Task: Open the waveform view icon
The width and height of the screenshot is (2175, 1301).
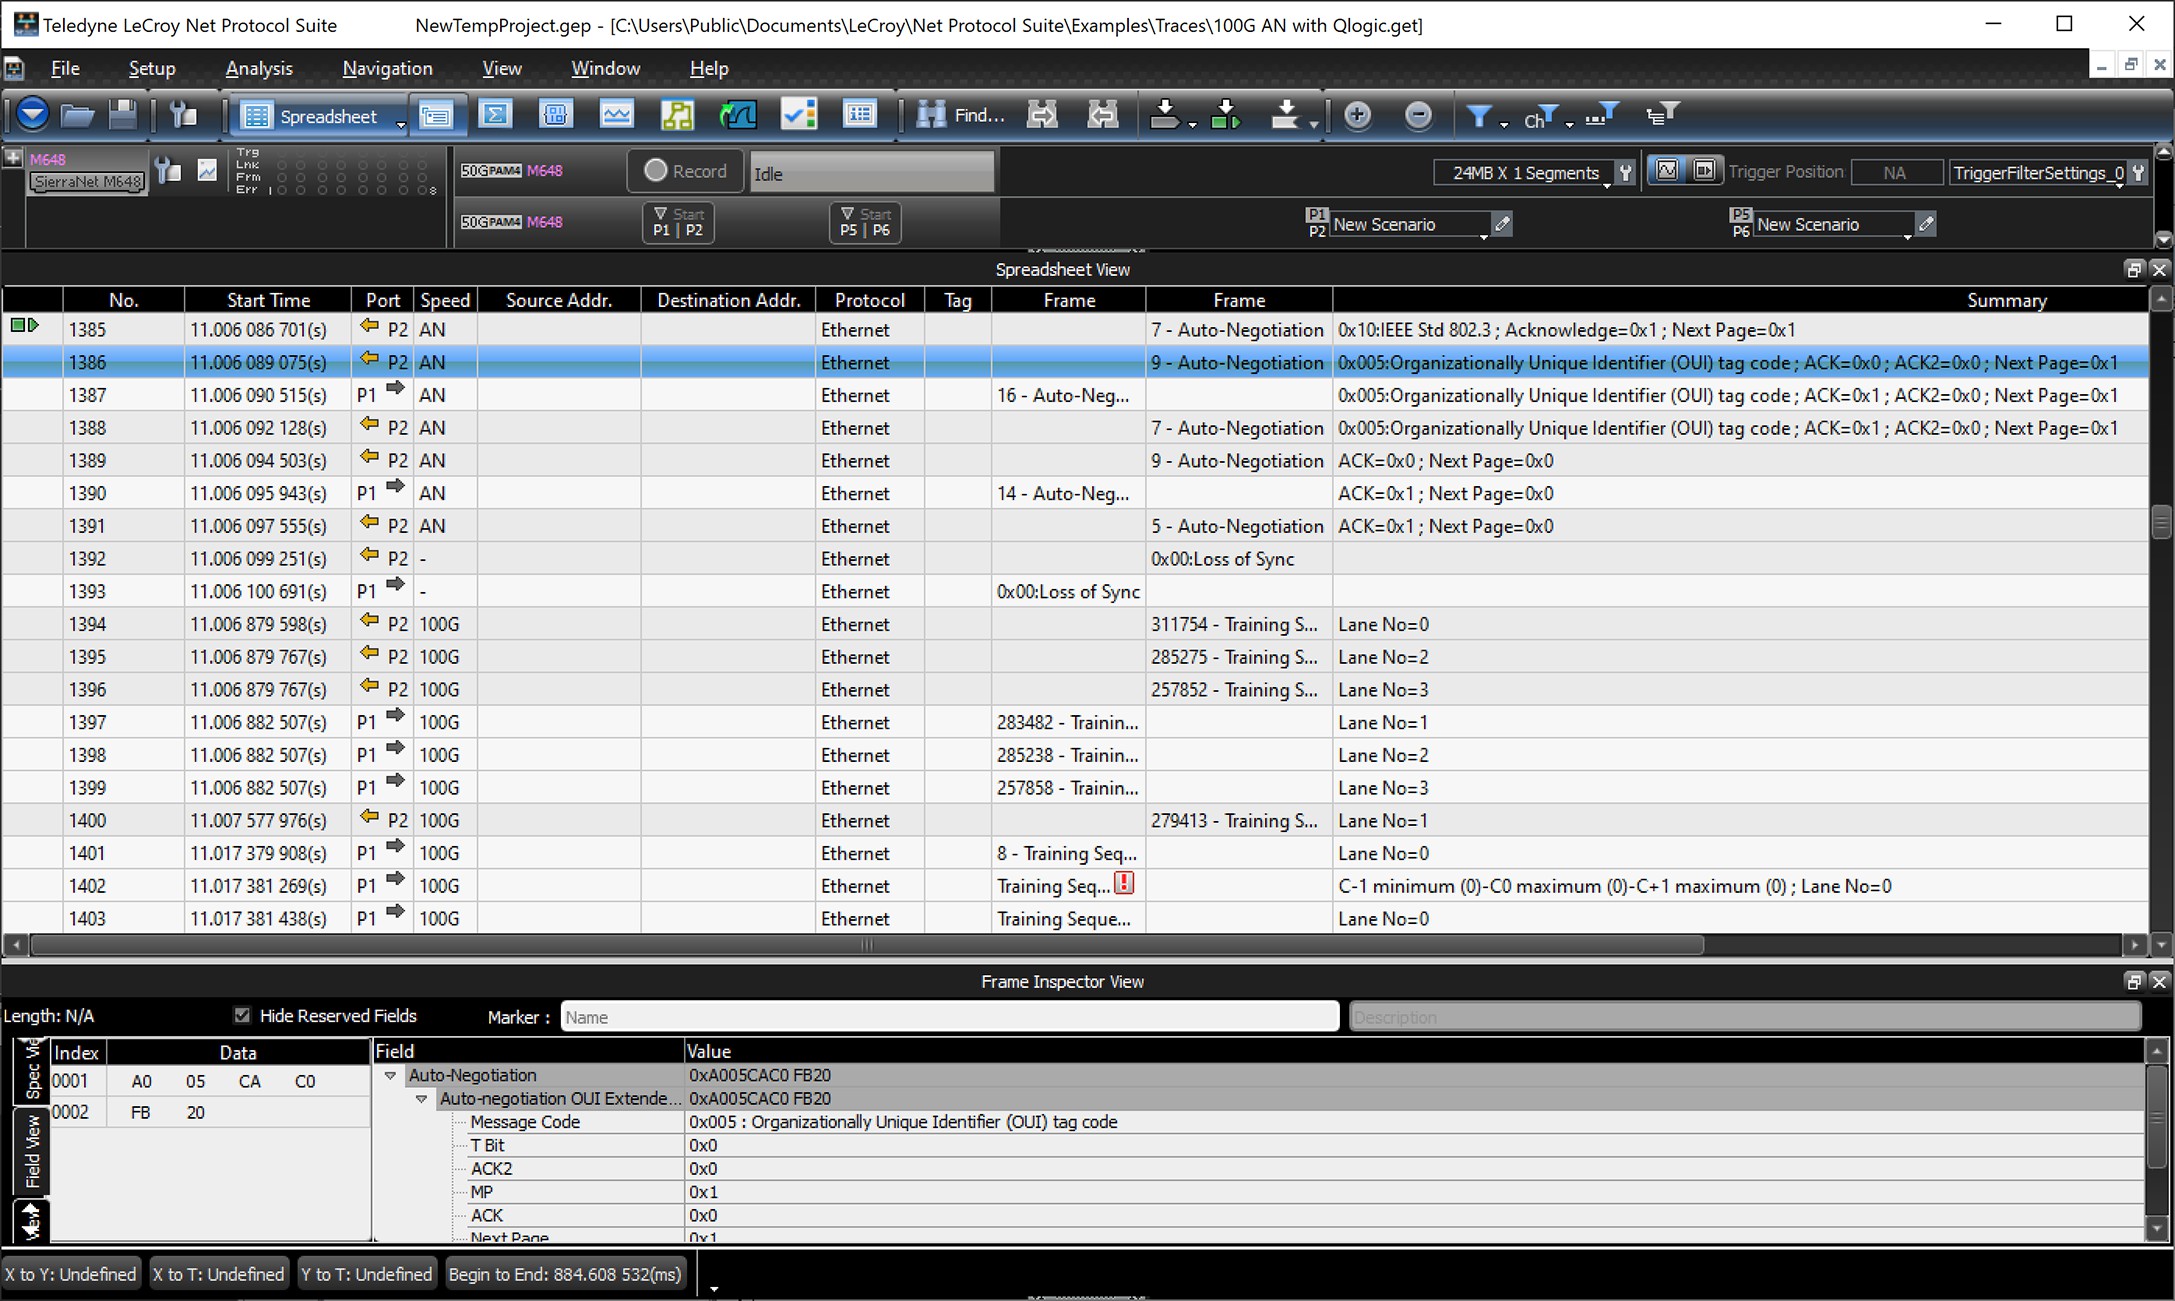Action: click(x=616, y=115)
